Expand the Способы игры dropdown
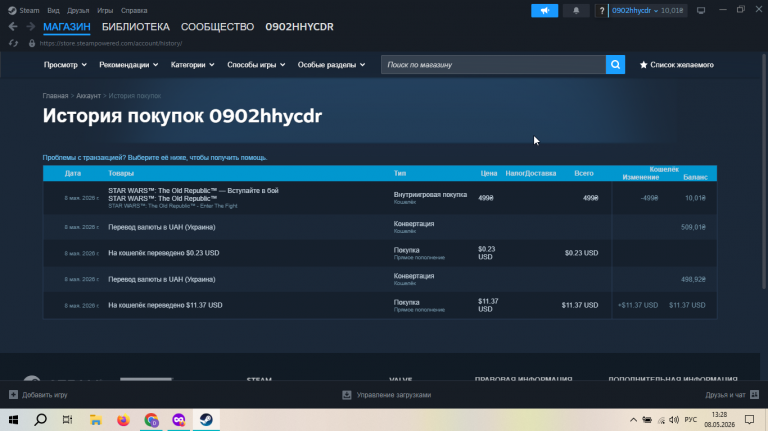 click(x=256, y=65)
